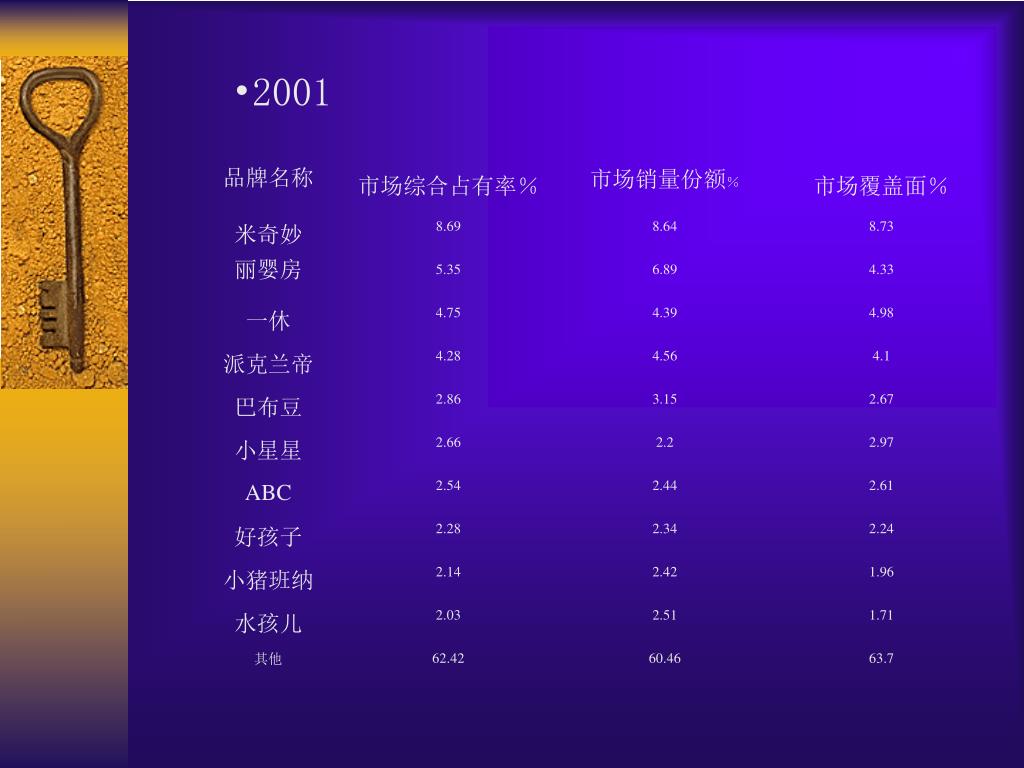The image size is (1024, 768).
Task: Select the value 3.15 for 巴布豆
Action: 665,399
